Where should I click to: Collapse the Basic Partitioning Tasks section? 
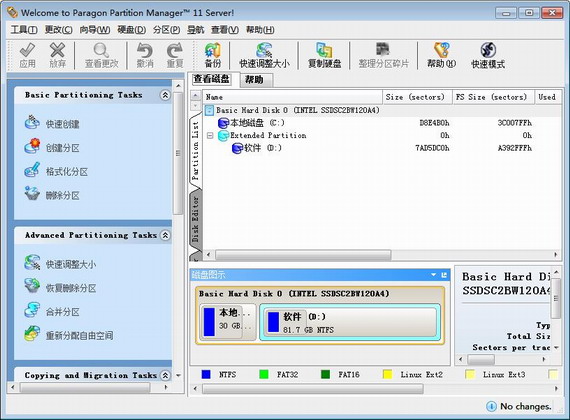coord(165,95)
